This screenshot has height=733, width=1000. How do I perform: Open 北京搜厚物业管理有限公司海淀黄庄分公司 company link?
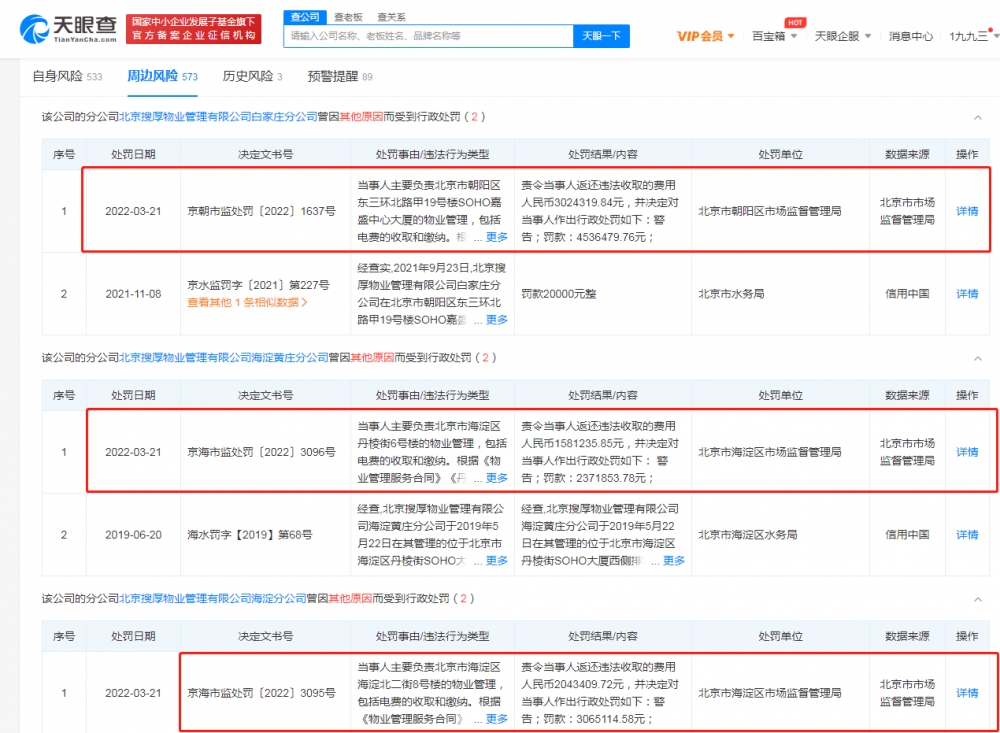(x=224, y=358)
